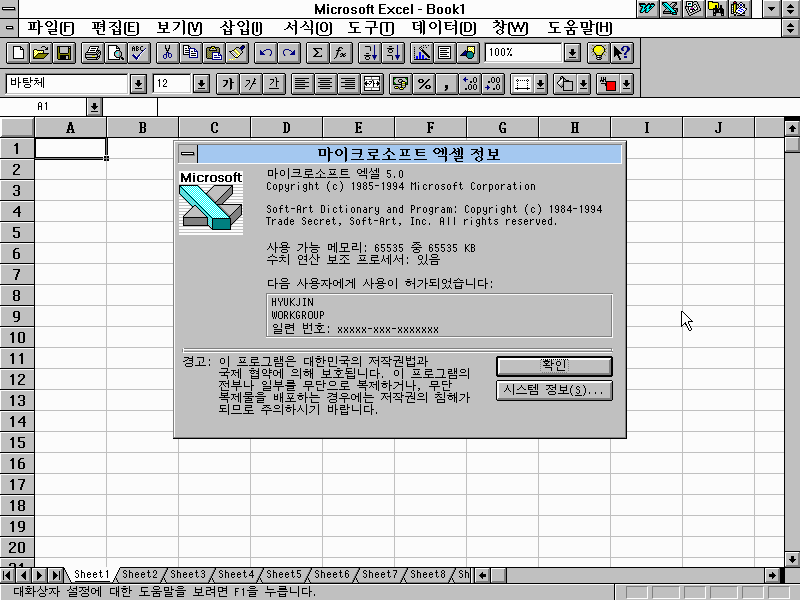Click the AutoSum sigma icon

[x=317, y=53]
